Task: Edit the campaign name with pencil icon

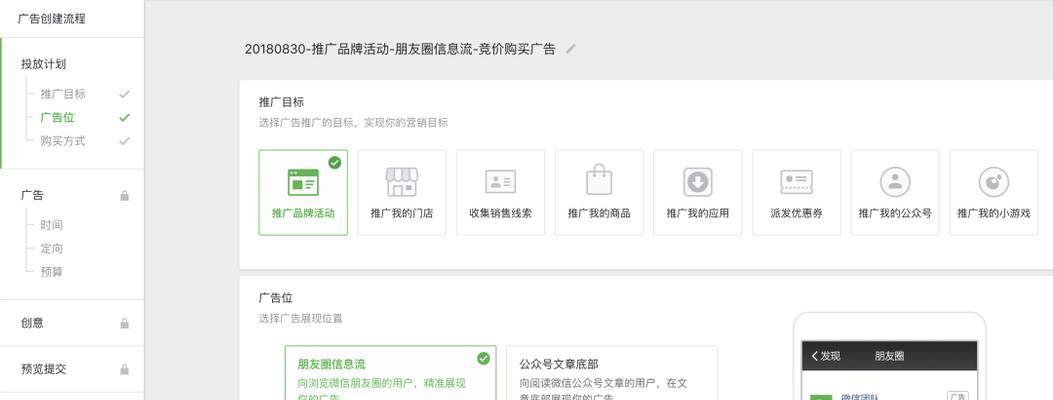Action: point(571,49)
